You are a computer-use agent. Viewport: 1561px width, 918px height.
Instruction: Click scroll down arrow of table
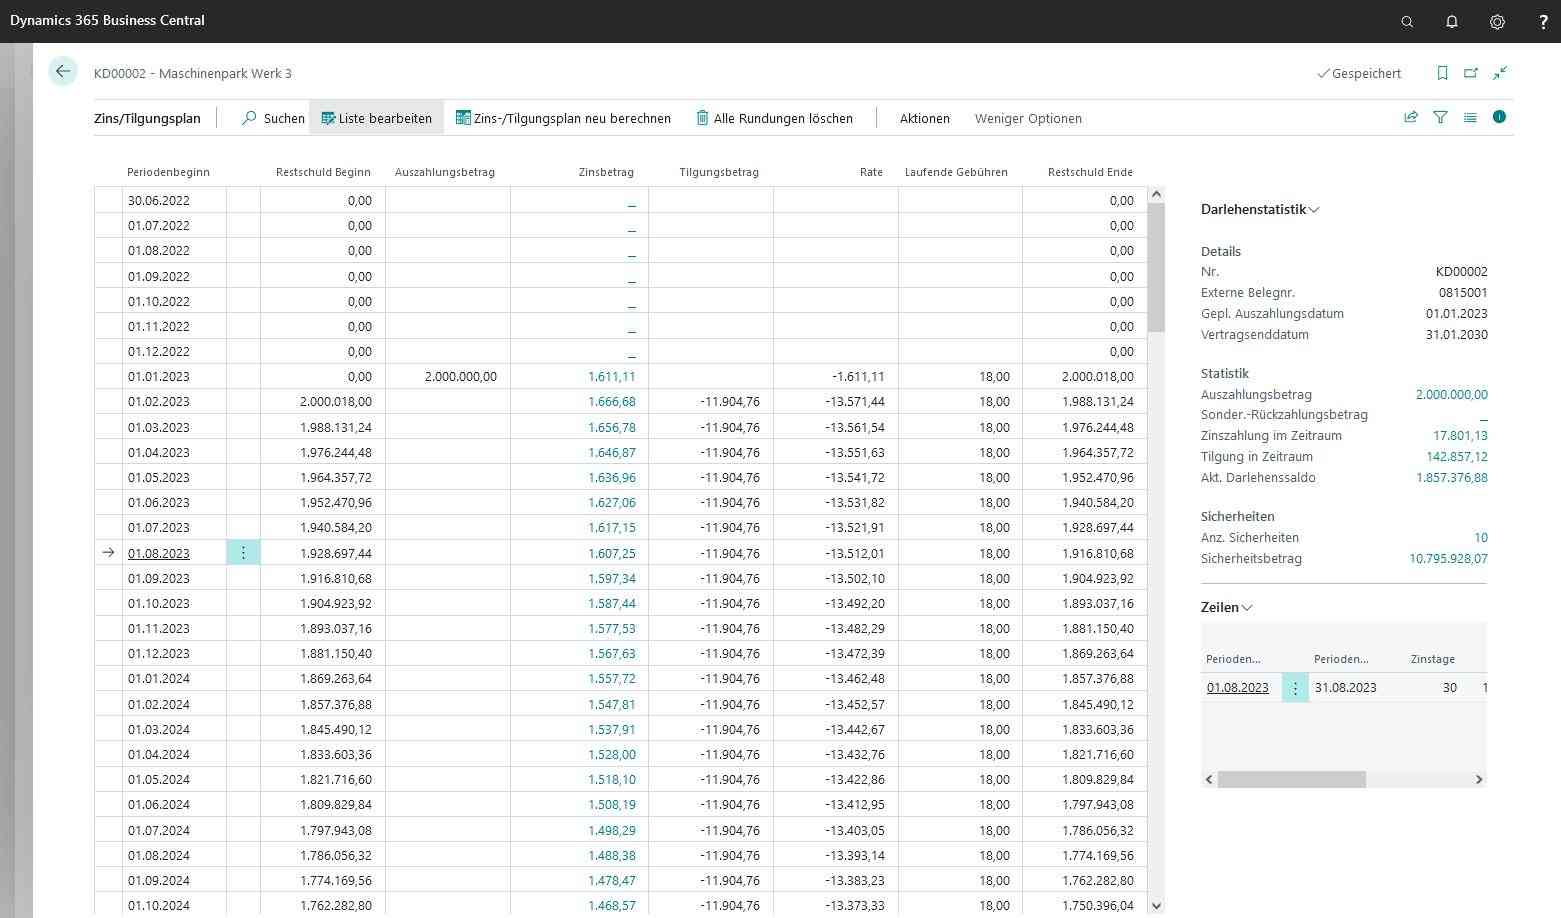click(x=1156, y=906)
